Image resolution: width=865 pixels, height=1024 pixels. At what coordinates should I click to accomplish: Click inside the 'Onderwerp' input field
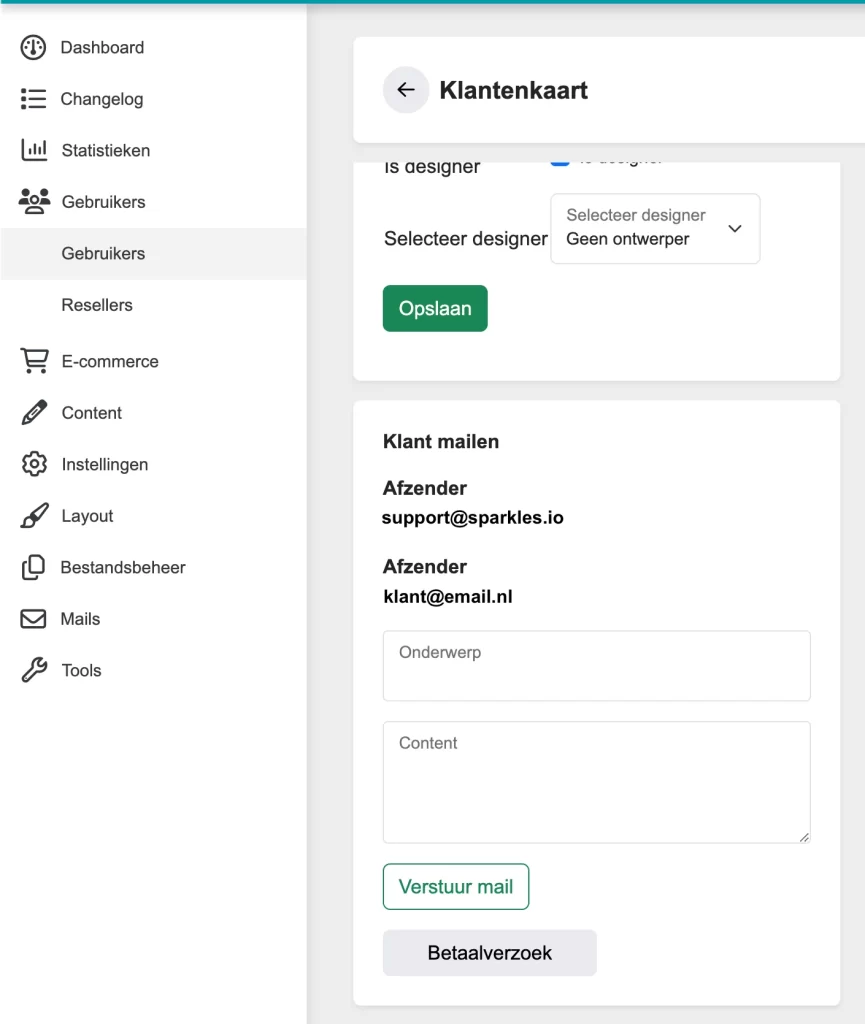pos(596,665)
